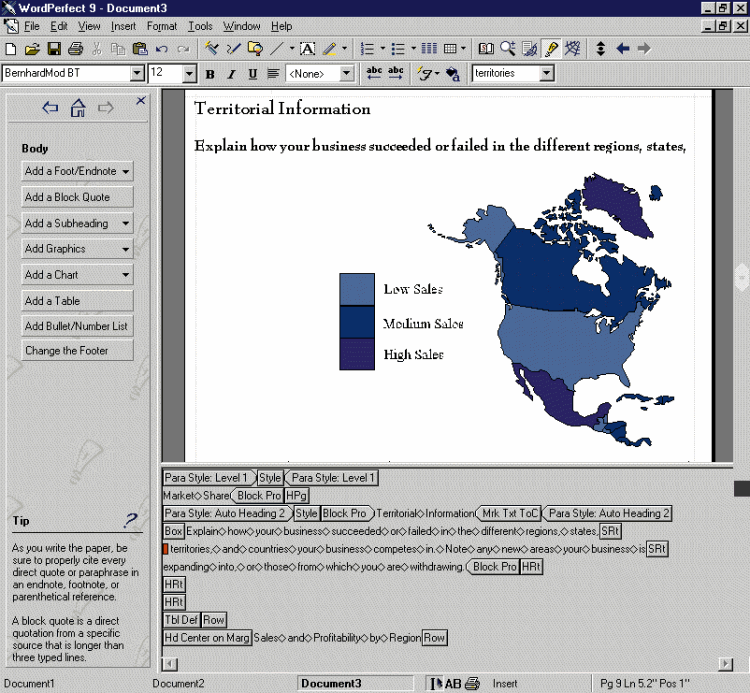750x693 pixels.
Task: Toggle bold formatting
Action: [x=210, y=74]
